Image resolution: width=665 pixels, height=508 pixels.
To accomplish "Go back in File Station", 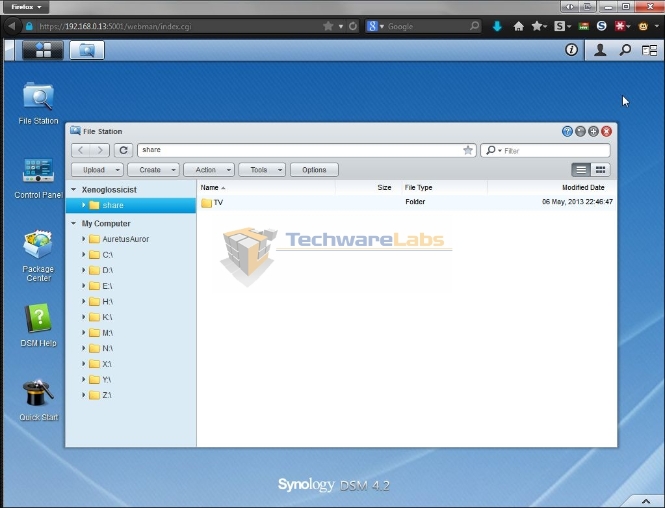I will [x=81, y=150].
